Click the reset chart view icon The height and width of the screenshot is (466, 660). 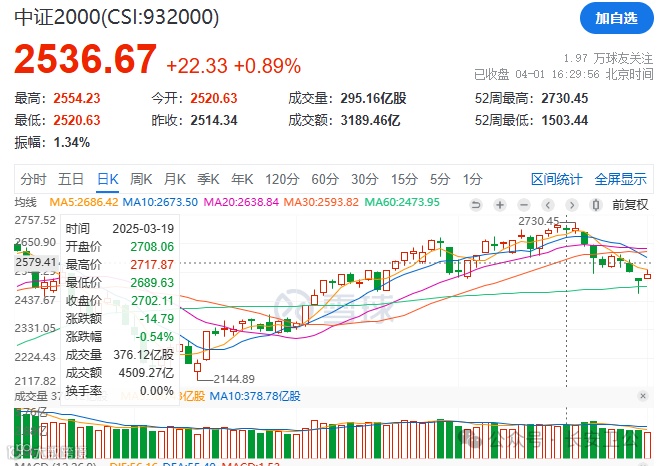tap(476, 205)
